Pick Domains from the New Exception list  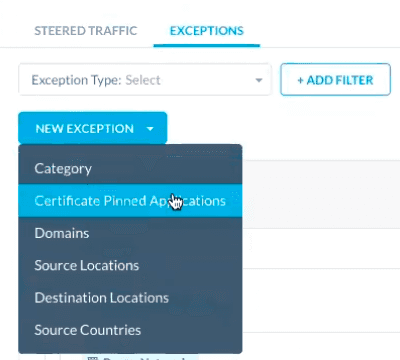point(130,233)
